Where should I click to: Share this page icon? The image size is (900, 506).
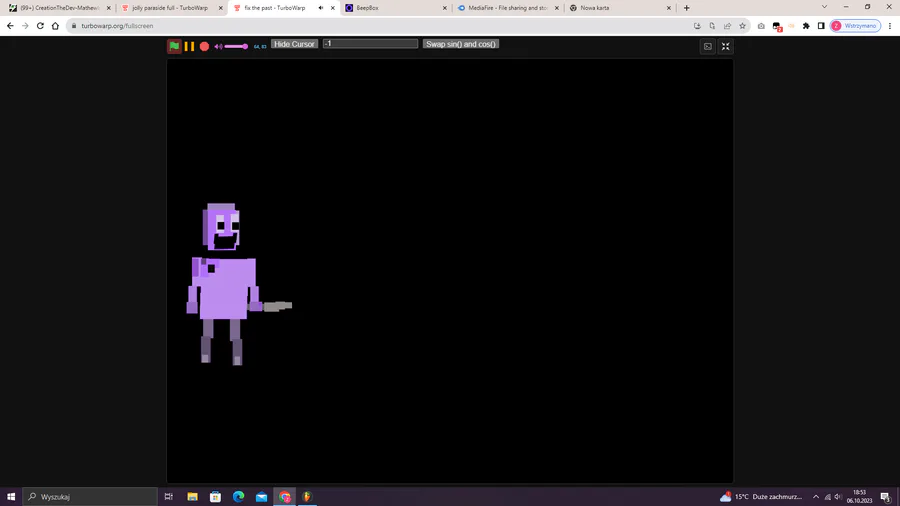point(727,26)
